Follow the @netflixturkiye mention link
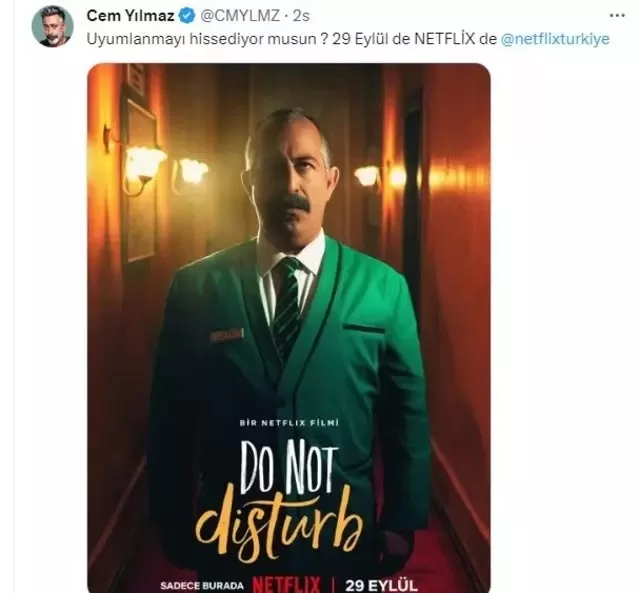Screen dimensions: 640x593 click(x=555, y=39)
